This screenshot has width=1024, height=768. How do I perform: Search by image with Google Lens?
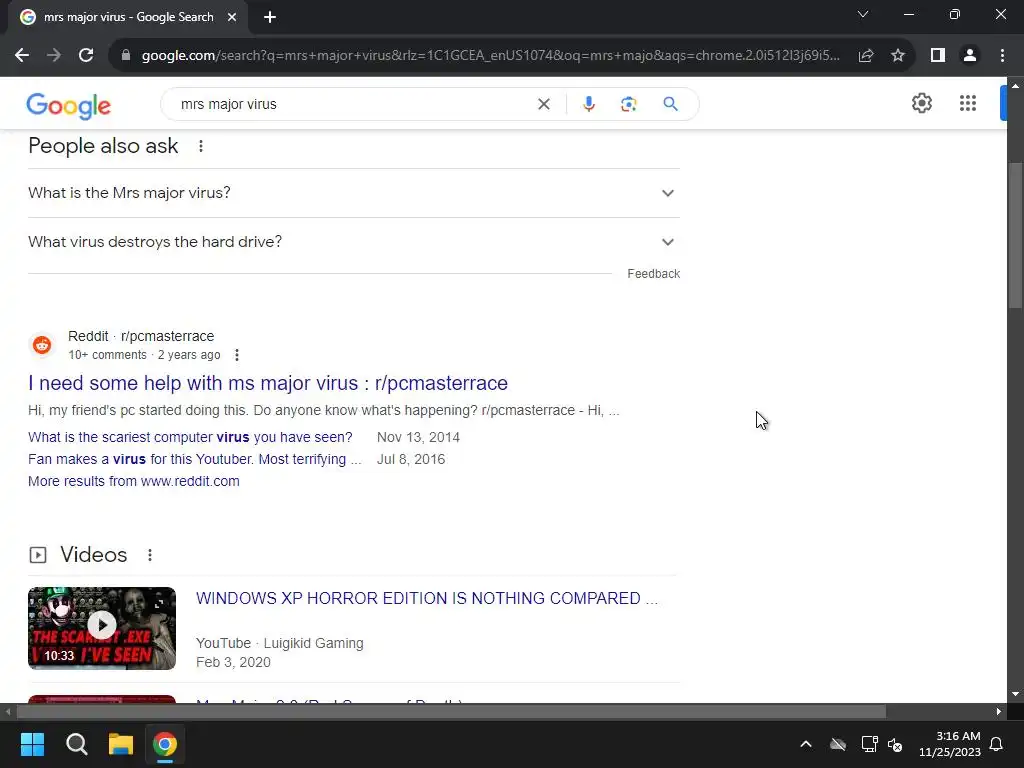(x=628, y=104)
